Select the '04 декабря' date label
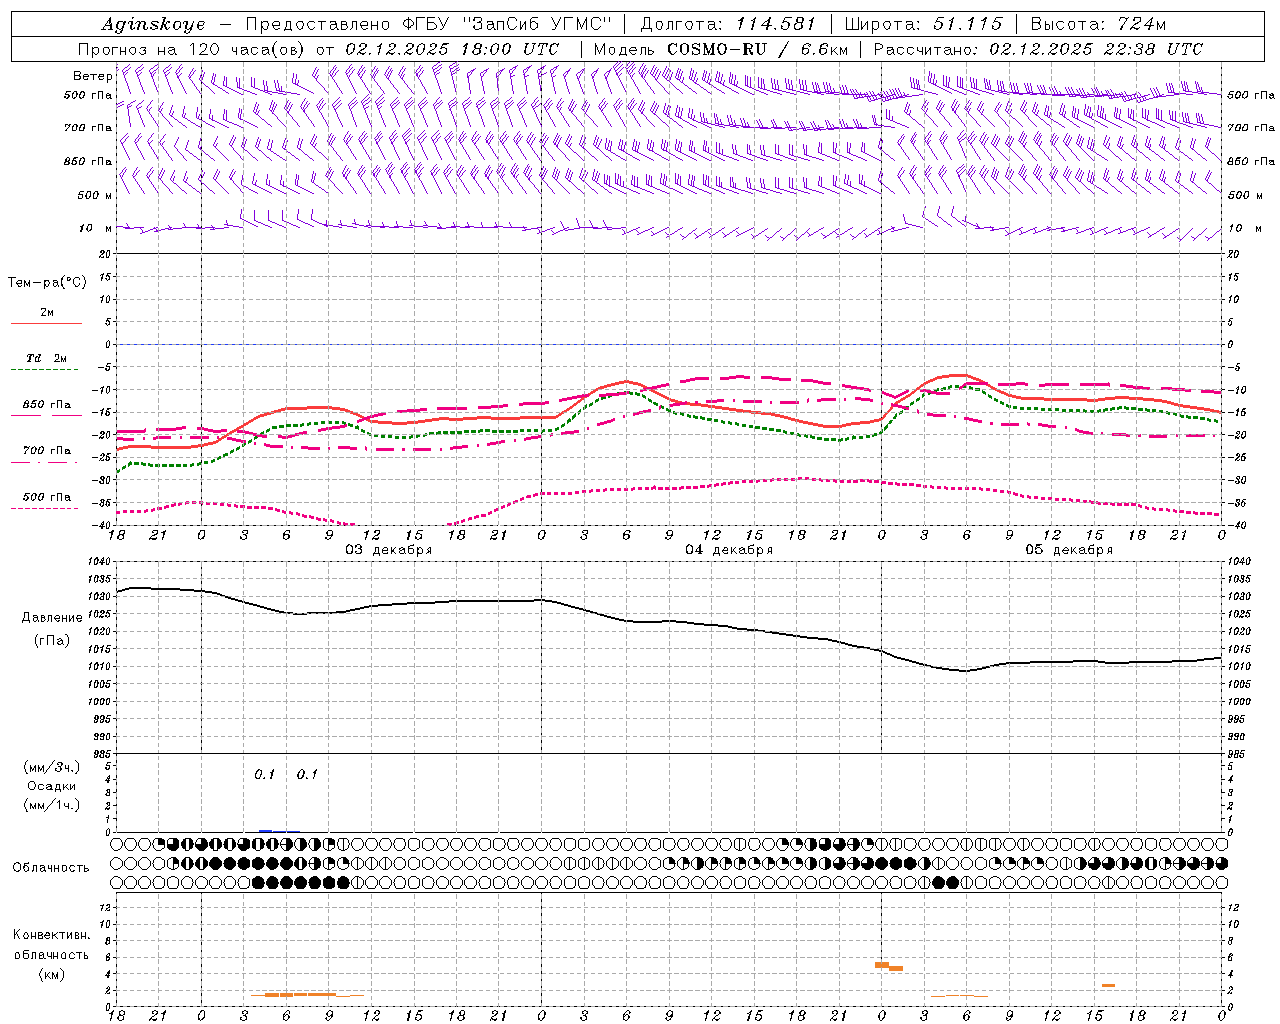The image size is (1280, 1024). coord(729,550)
